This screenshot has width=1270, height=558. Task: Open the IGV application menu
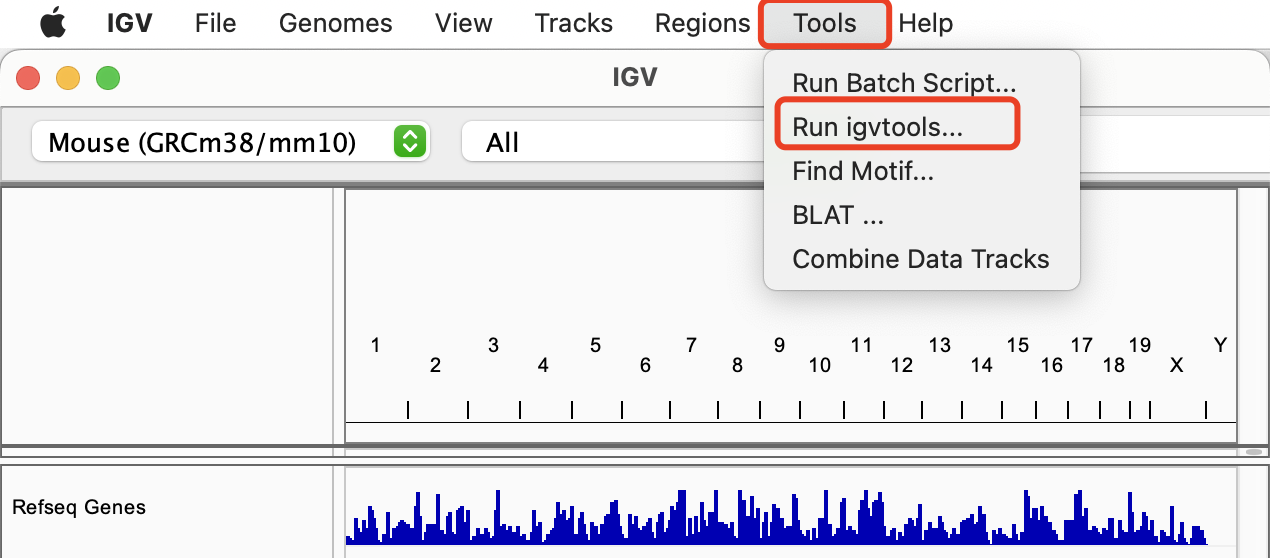click(x=130, y=23)
